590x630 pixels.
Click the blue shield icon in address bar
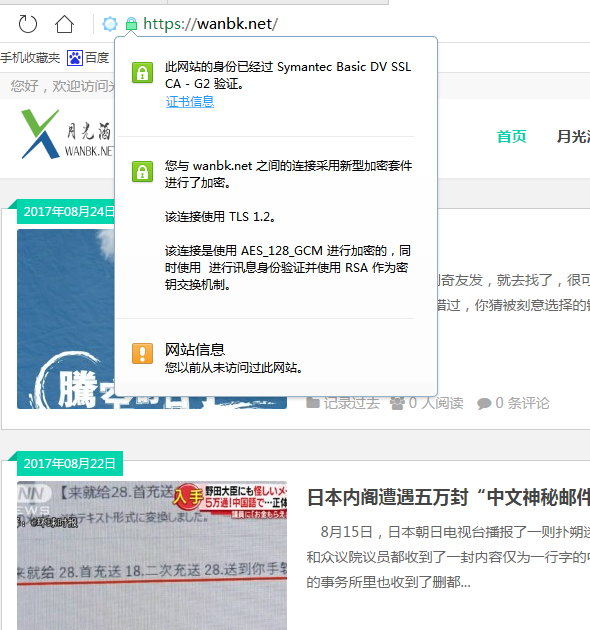[110, 24]
